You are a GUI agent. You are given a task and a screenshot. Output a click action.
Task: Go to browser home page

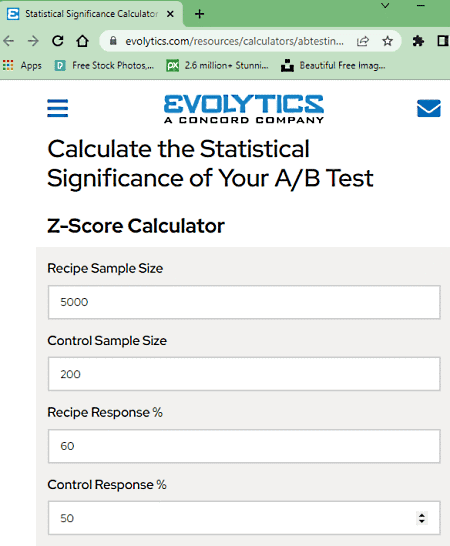coord(82,41)
